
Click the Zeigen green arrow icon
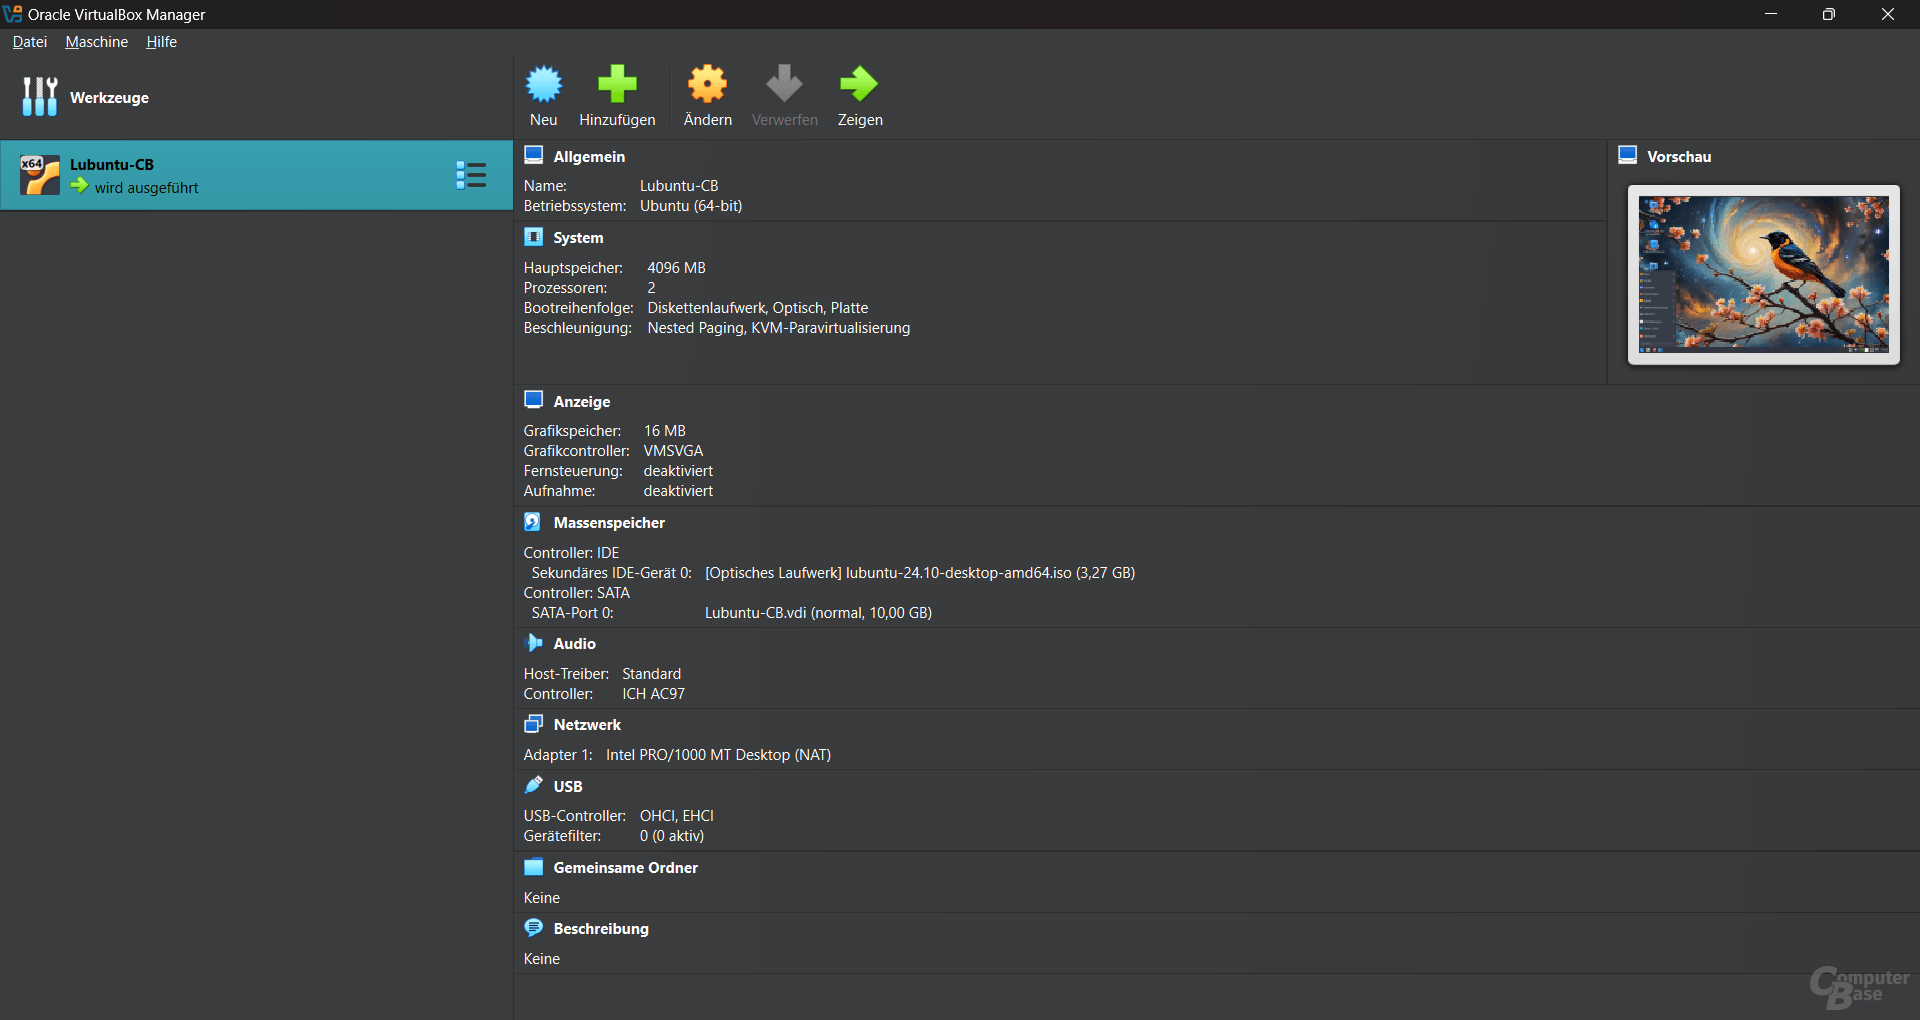859,84
